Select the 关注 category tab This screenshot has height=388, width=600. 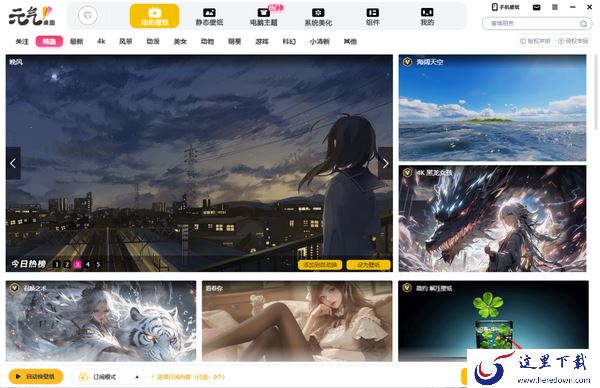[x=22, y=41]
